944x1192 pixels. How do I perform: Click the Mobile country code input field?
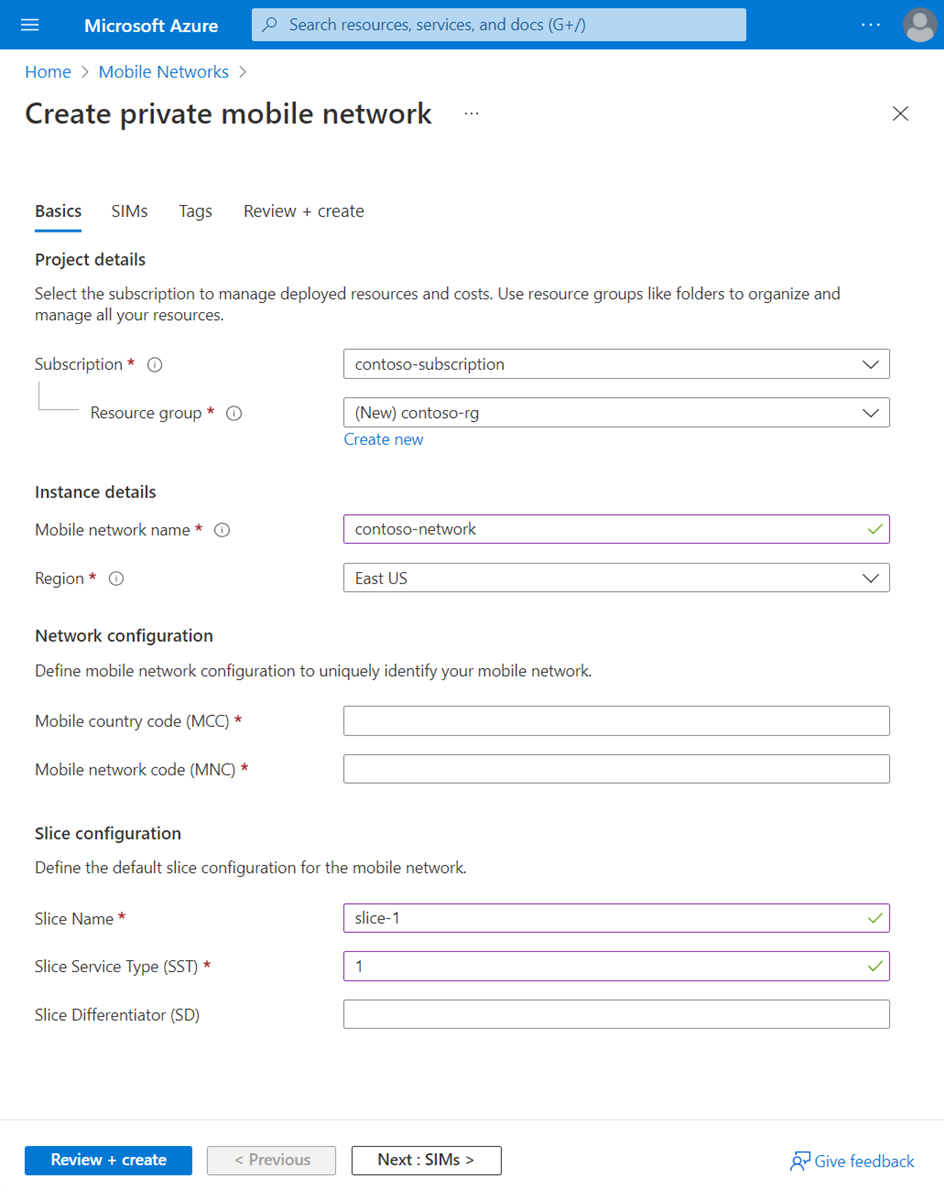click(616, 720)
